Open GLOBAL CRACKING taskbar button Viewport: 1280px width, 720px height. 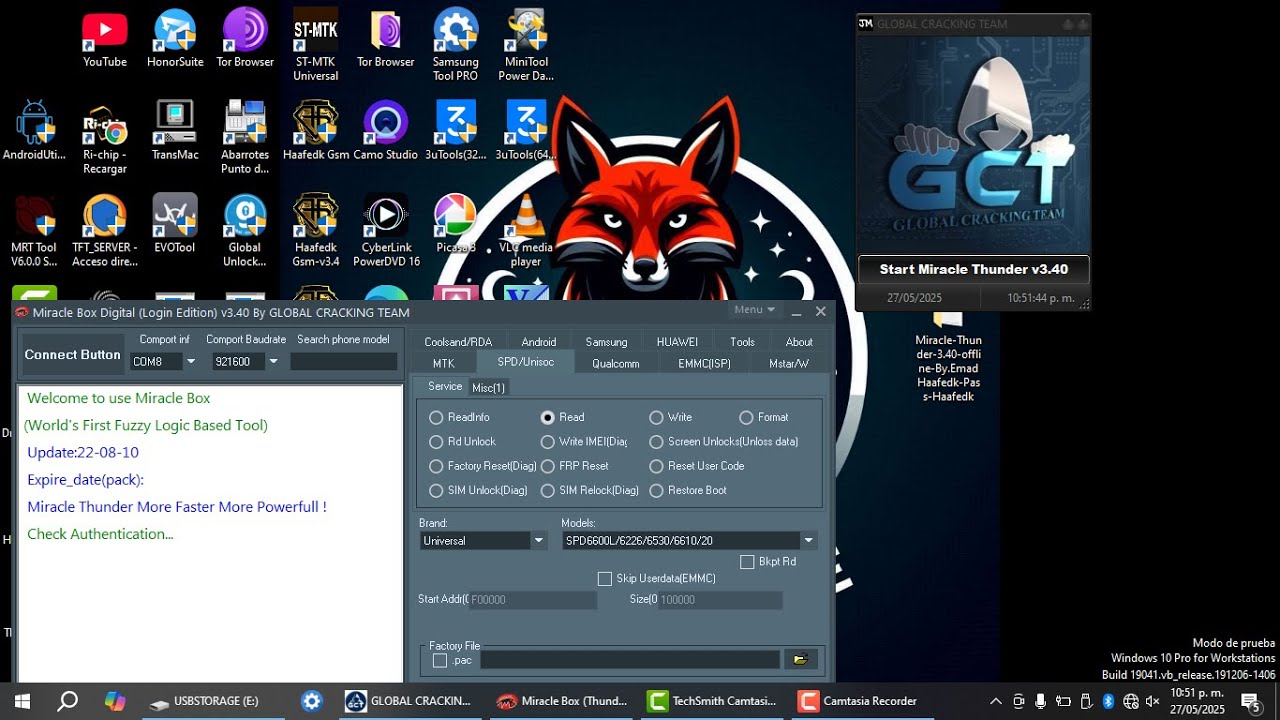(x=409, y=701)
